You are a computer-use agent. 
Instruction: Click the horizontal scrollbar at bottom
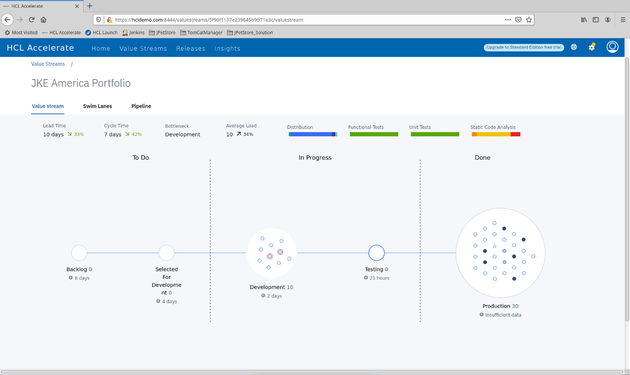[x=311, y=372]
